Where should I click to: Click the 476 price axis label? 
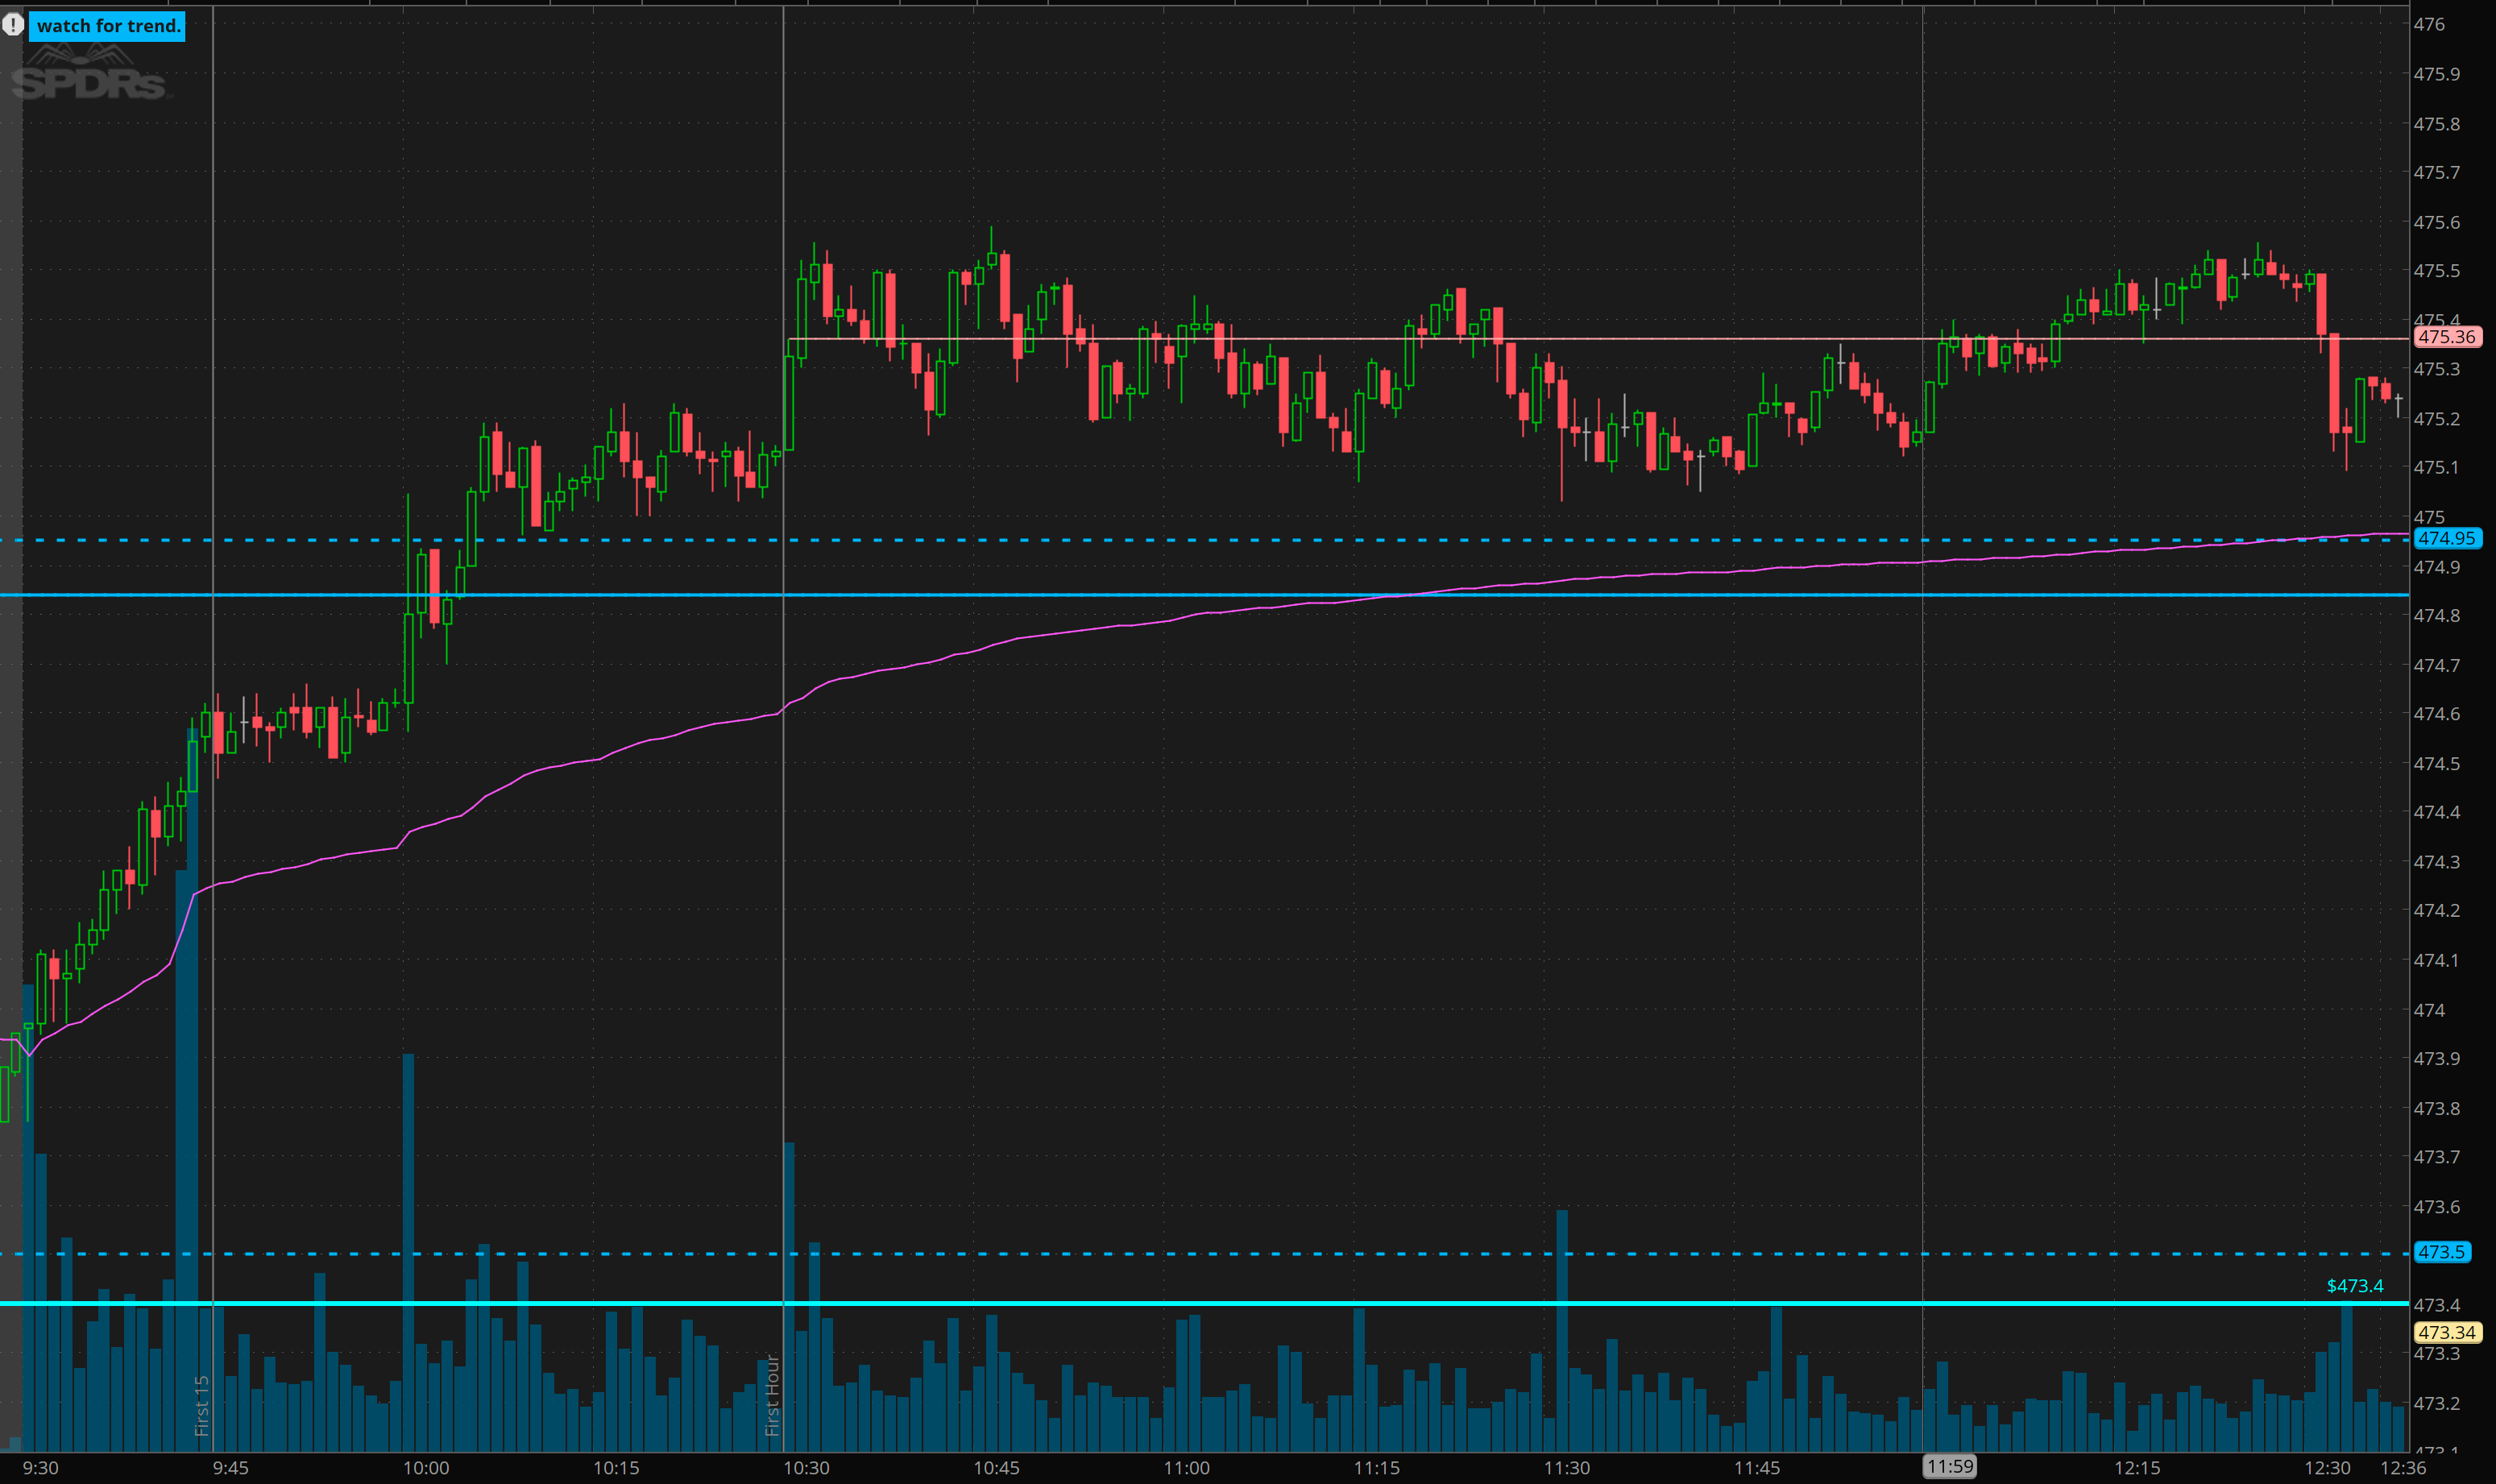(2429, 24)
